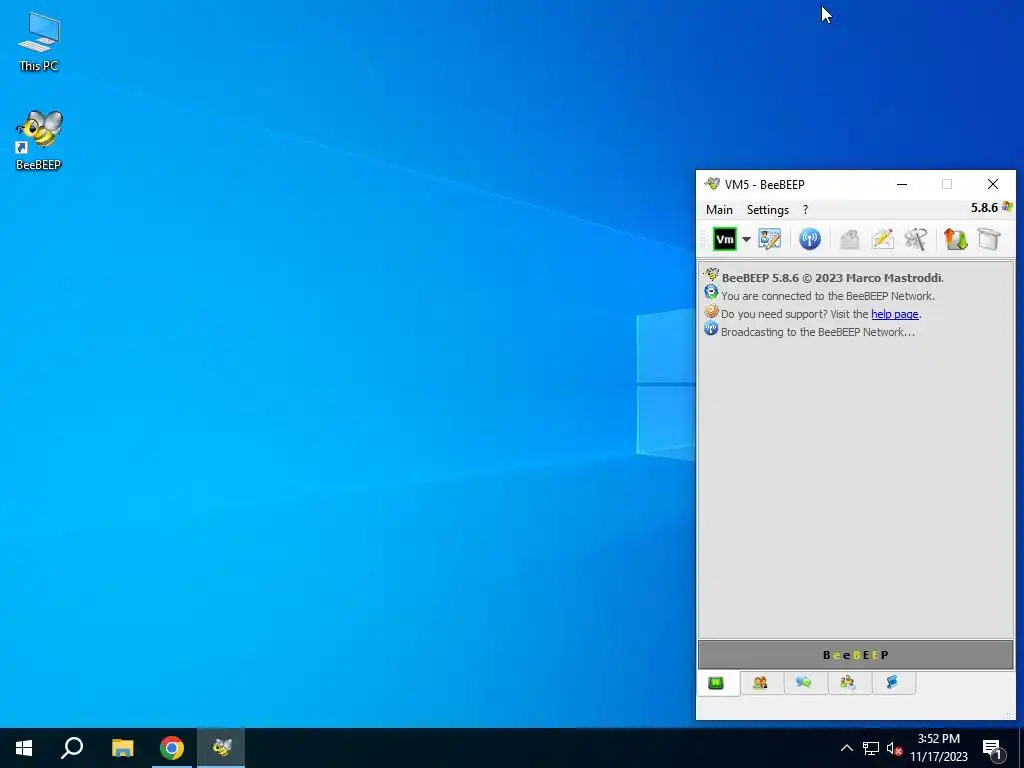Switch to the blue saved chats tab

pyautogui.click(x=892, y=682)
